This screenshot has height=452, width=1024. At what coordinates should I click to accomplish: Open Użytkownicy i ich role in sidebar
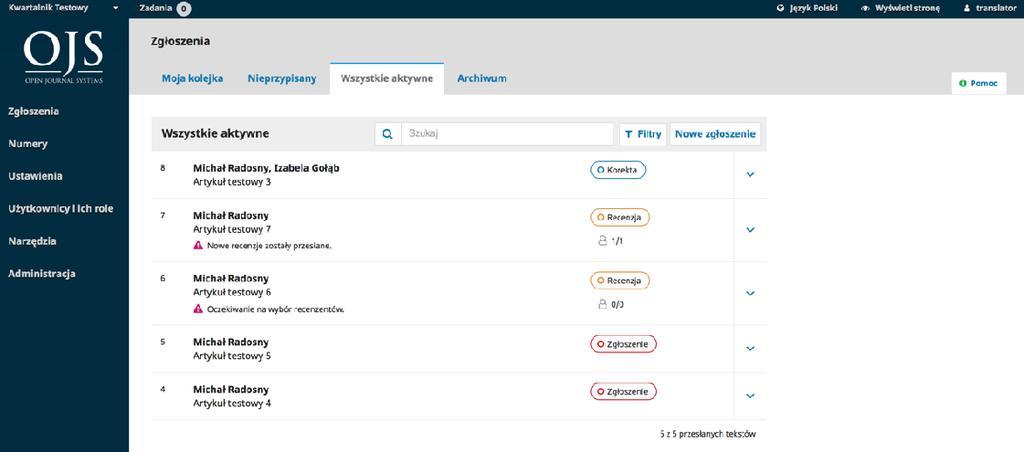click(x=61, y=209)
